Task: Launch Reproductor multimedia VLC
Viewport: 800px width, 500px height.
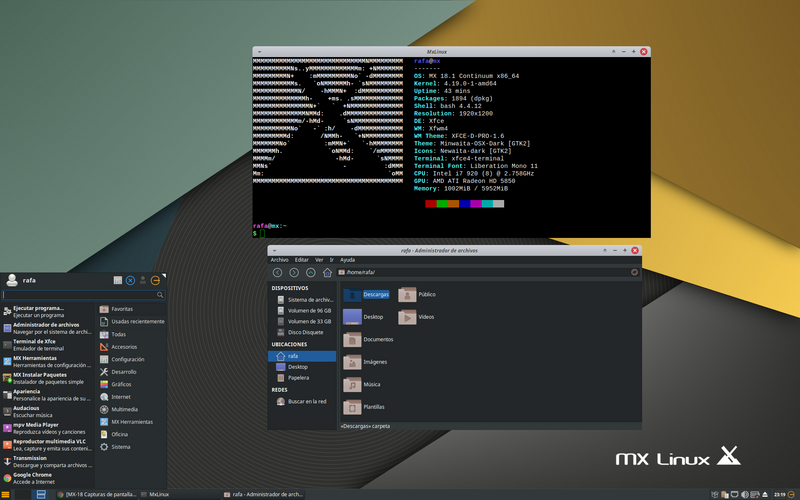Action: [47, 445]
